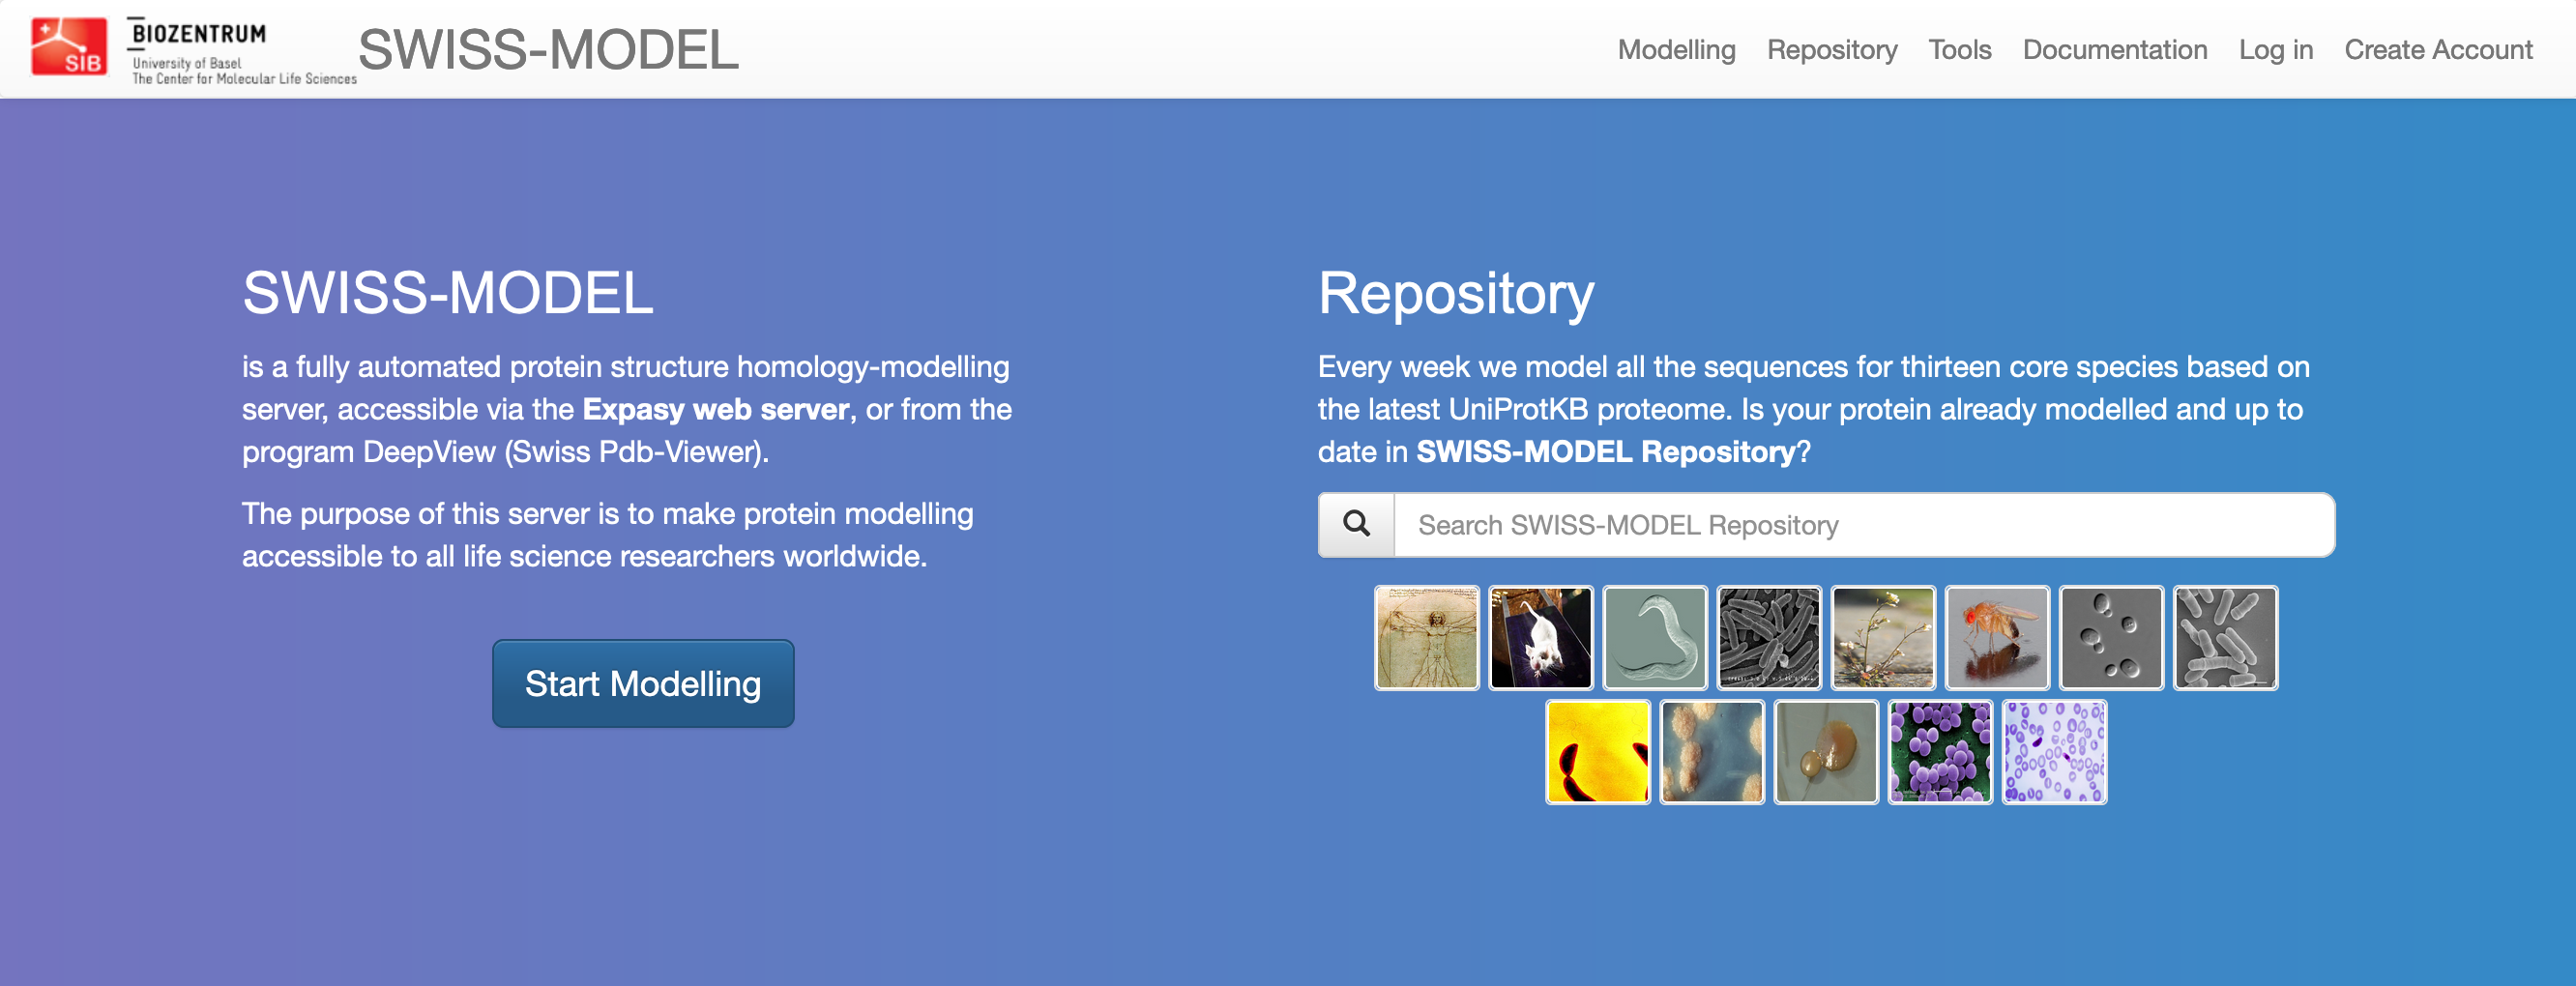Select the fruit fly thumbnail

point(1997,638)
